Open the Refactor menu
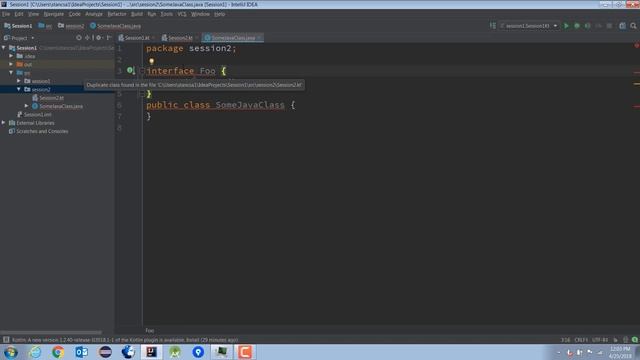 117,14
